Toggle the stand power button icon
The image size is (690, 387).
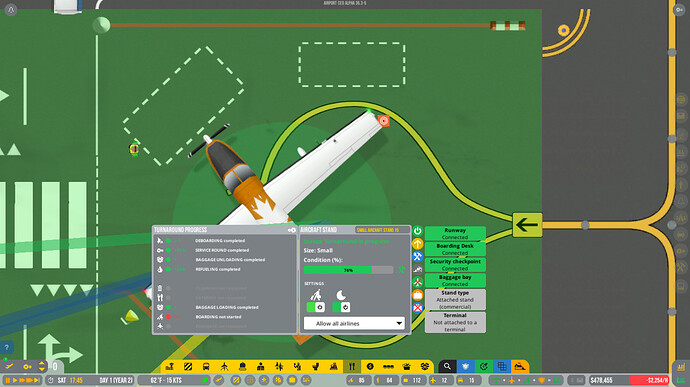417,230
